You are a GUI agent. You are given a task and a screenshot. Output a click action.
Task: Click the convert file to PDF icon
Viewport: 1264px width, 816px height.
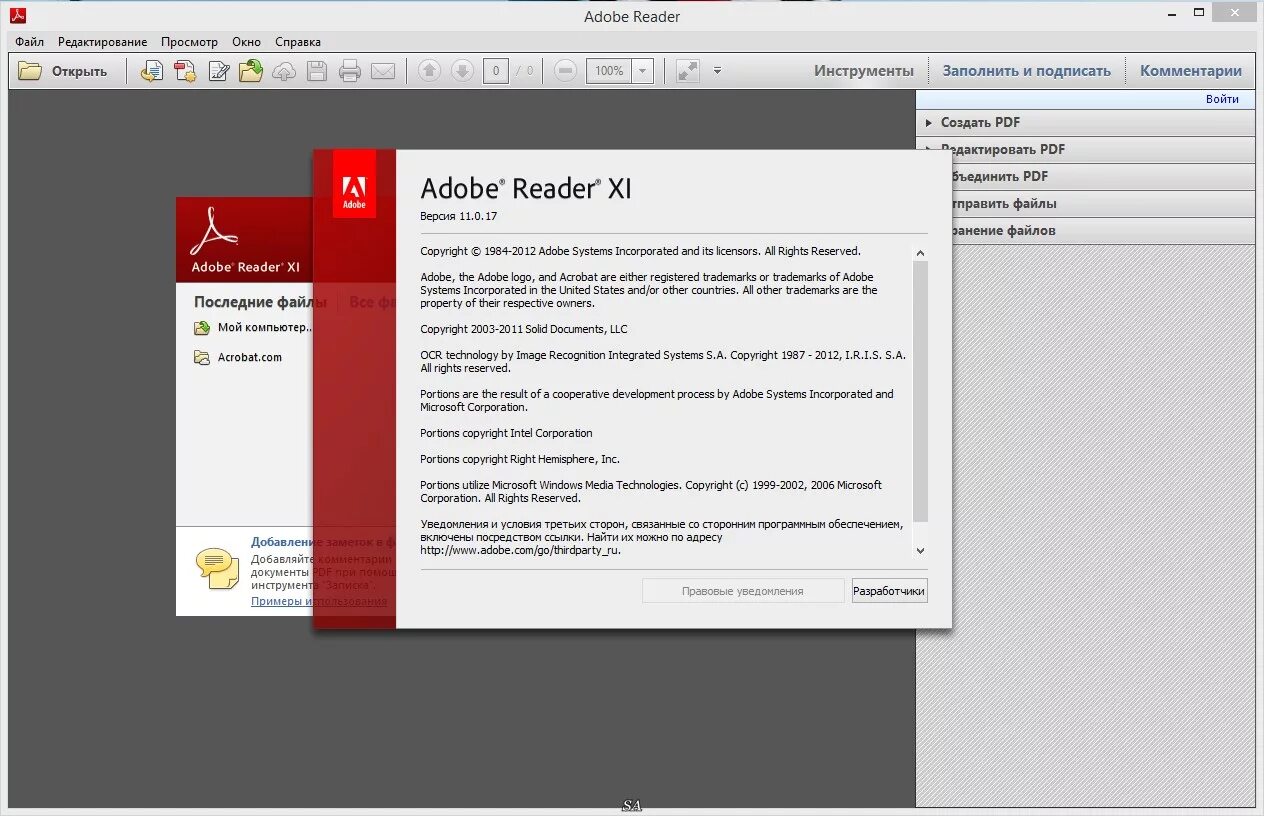point(152,71)
